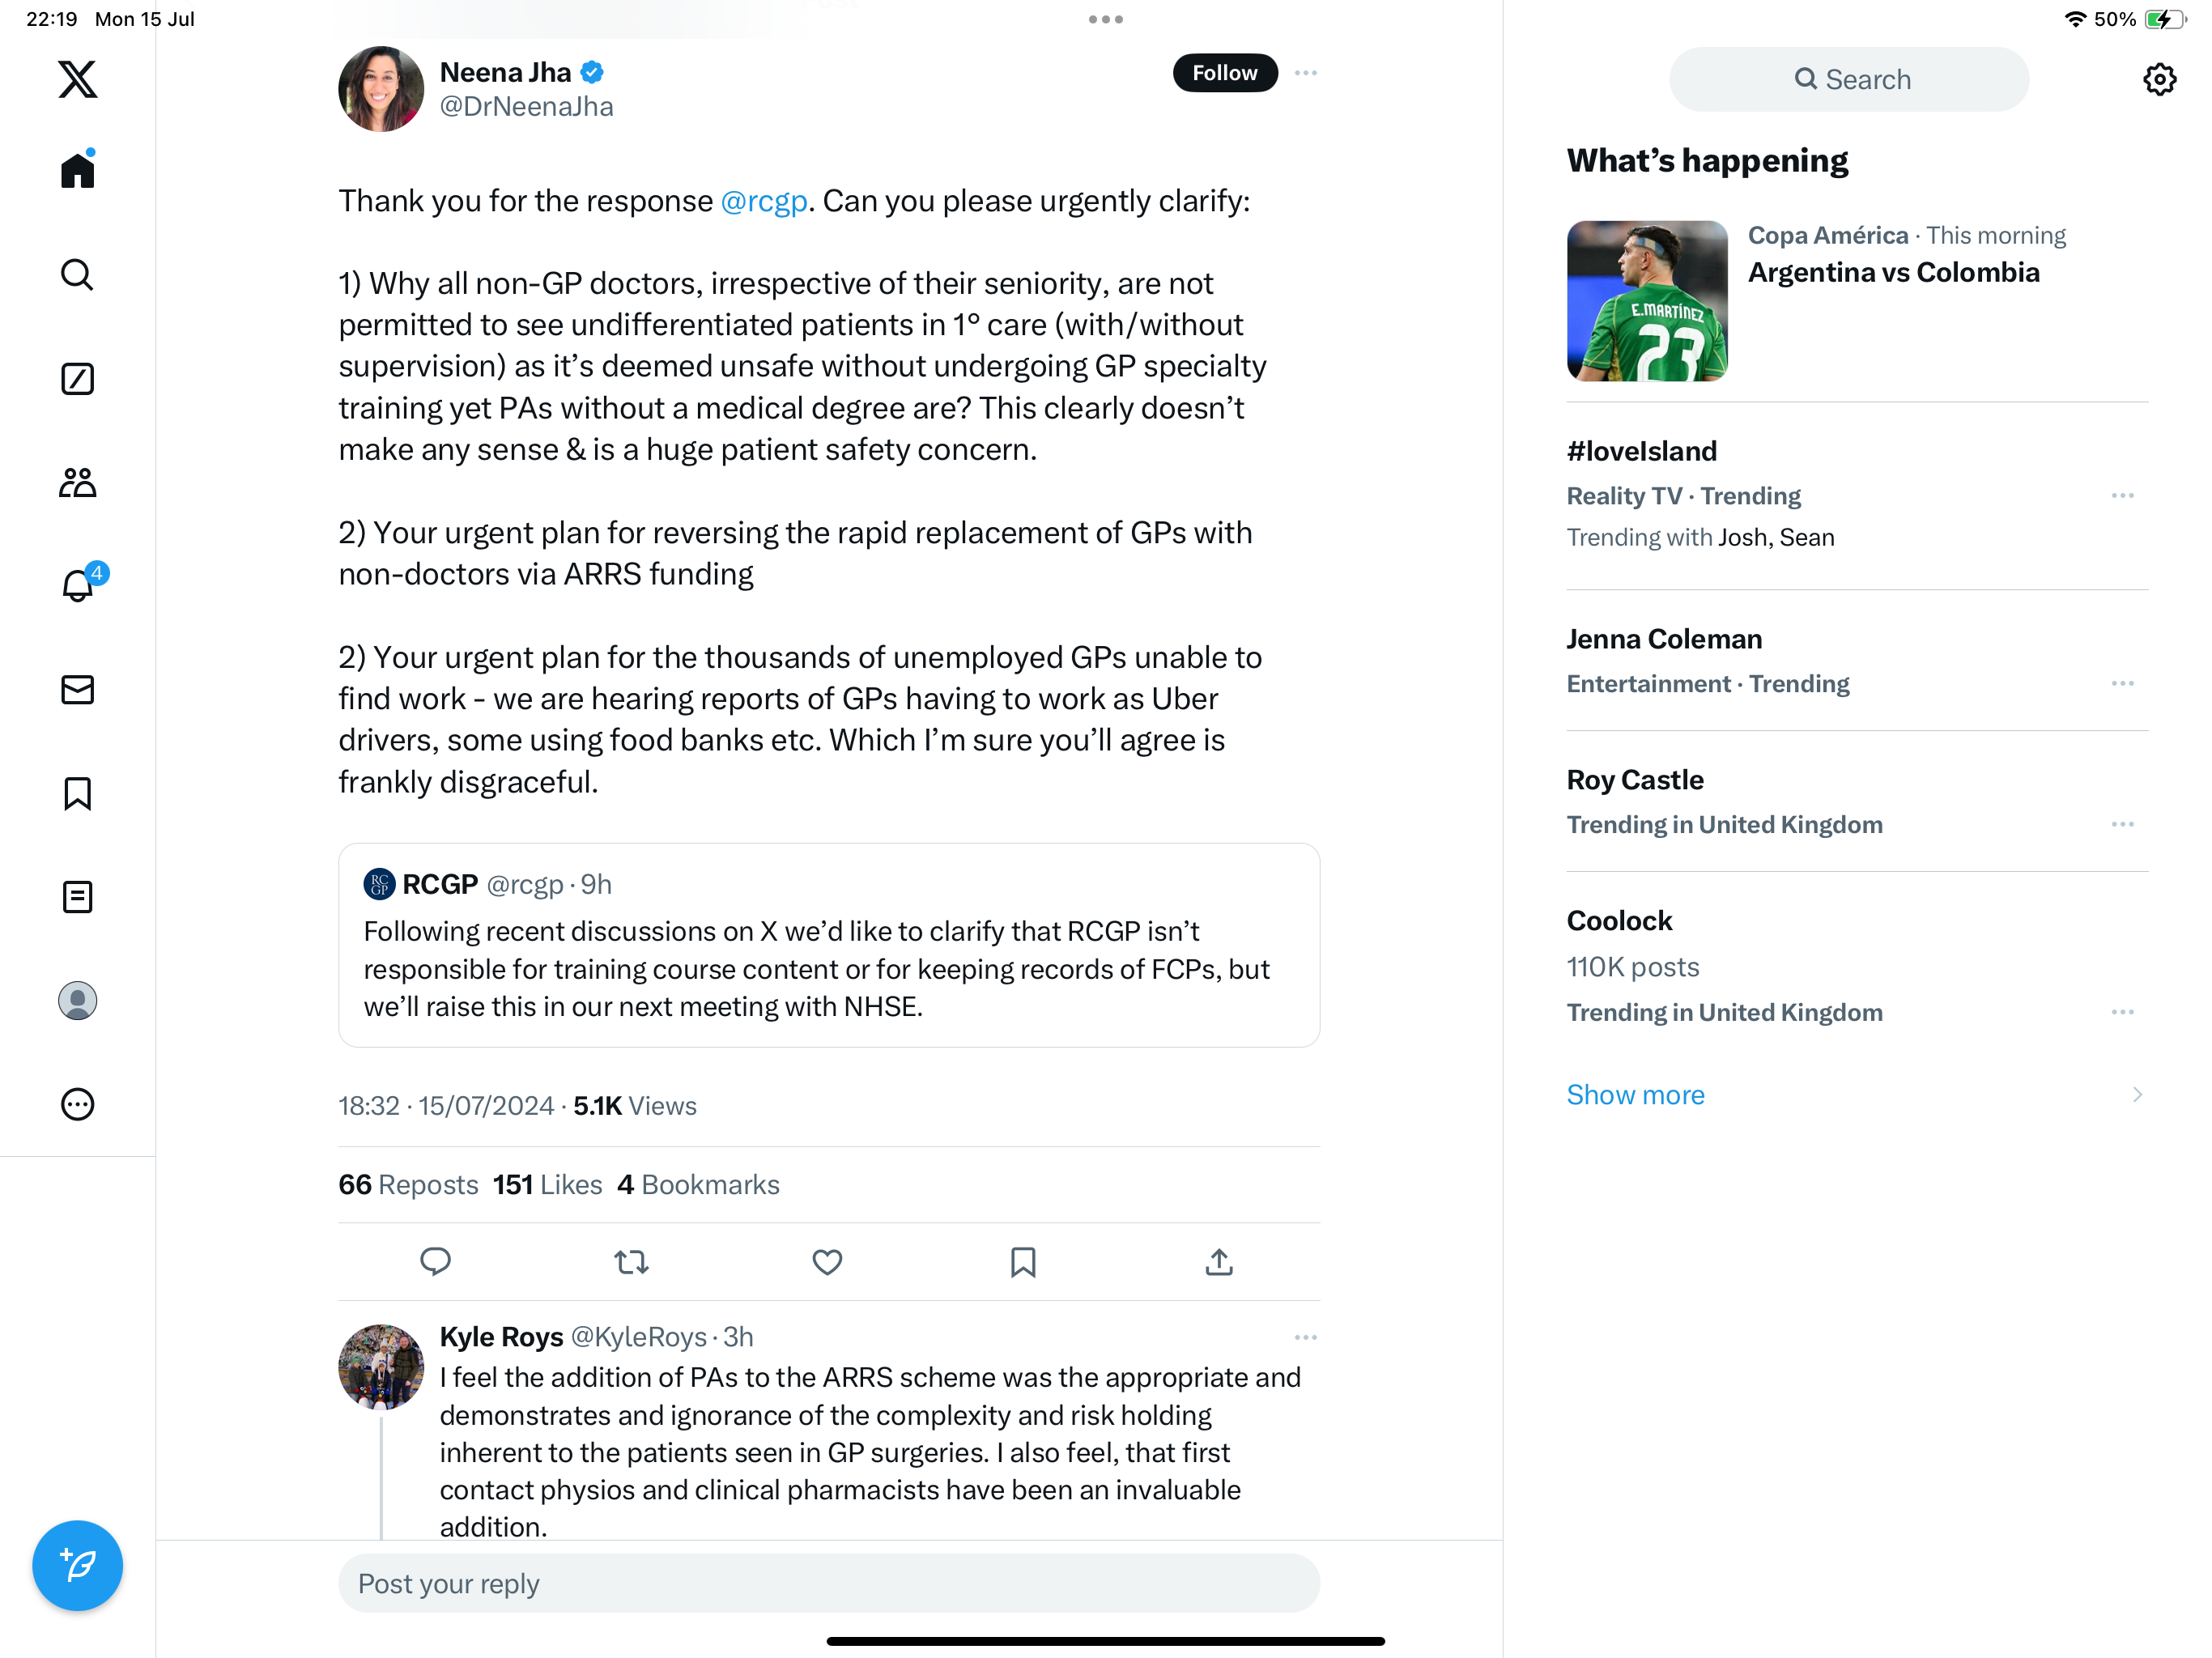Repost Neena Jha's post
Screen dimensions: 2212x1658
coord(631,1262)
